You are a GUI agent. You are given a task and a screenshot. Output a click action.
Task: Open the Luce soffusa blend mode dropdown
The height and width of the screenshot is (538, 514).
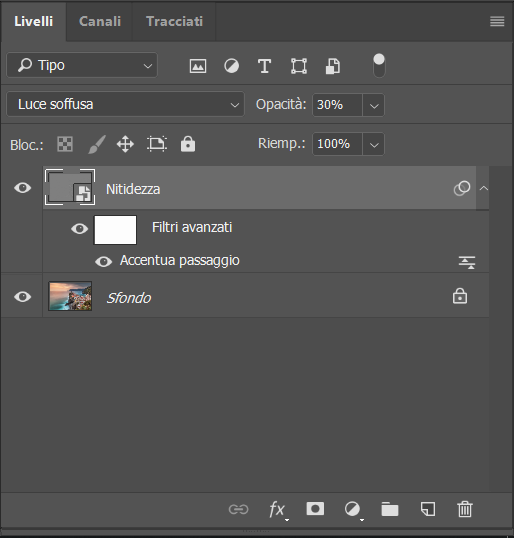tap(126, 104)
